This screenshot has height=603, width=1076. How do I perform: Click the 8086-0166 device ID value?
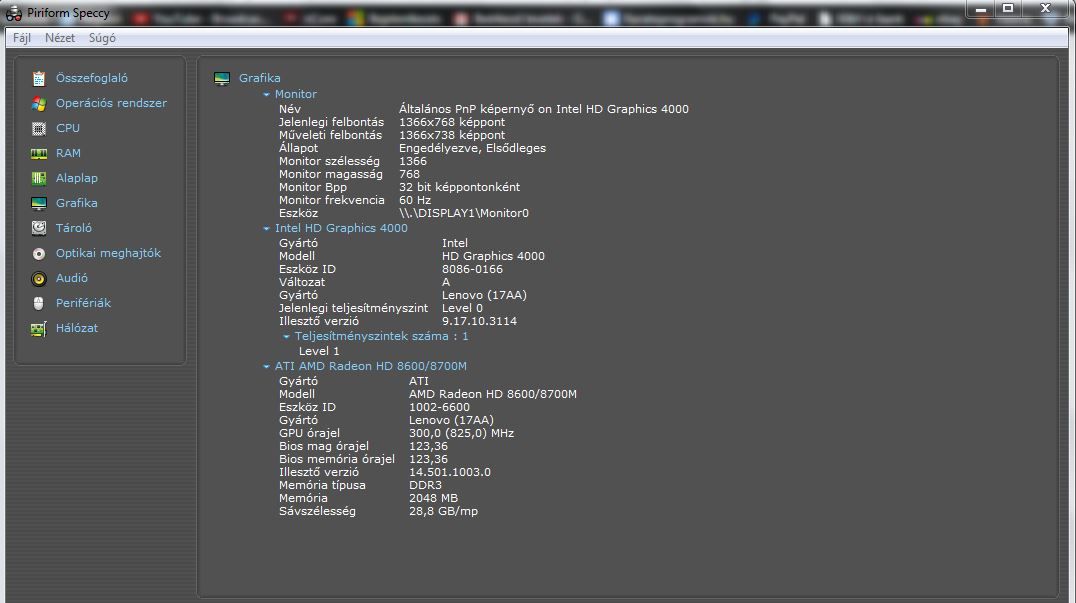[472, 270]
